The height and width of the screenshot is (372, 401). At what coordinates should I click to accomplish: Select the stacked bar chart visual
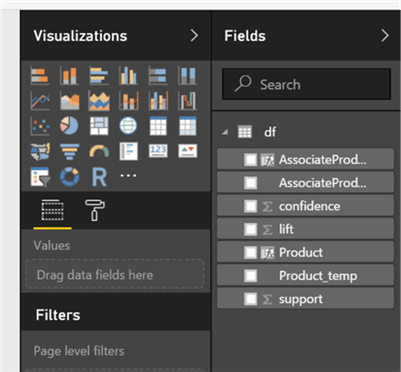[40, 75]
